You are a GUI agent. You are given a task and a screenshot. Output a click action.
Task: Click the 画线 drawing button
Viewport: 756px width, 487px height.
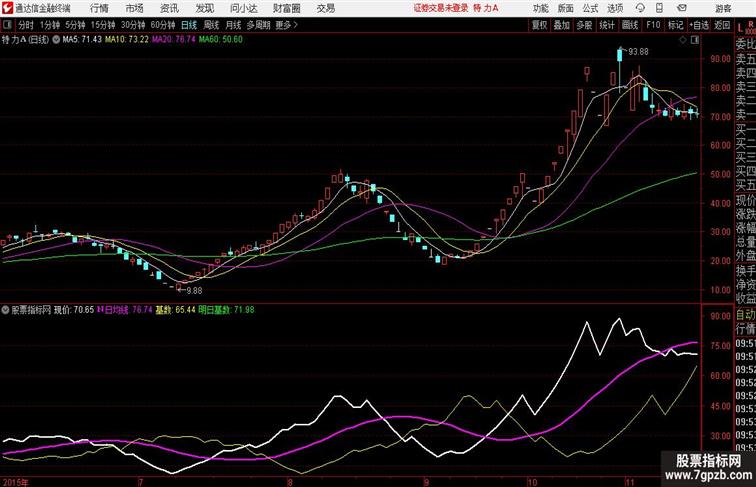click(630, 25)
